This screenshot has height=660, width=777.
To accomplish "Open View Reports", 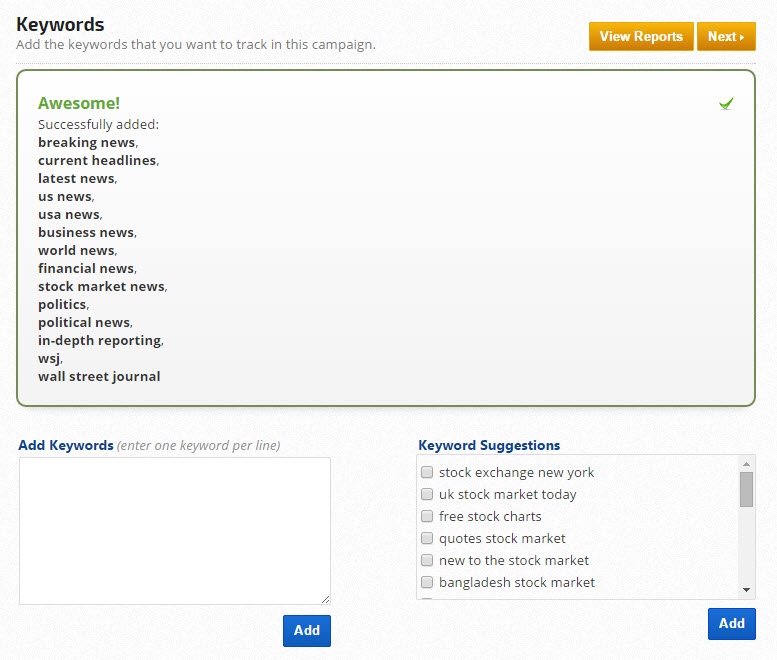I will 641,37.
